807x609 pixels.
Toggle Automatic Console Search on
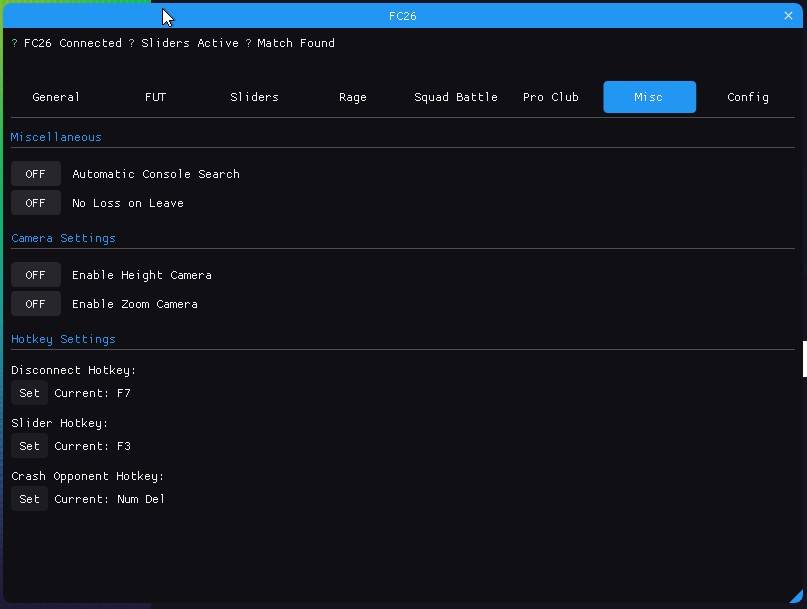point(36,174)
